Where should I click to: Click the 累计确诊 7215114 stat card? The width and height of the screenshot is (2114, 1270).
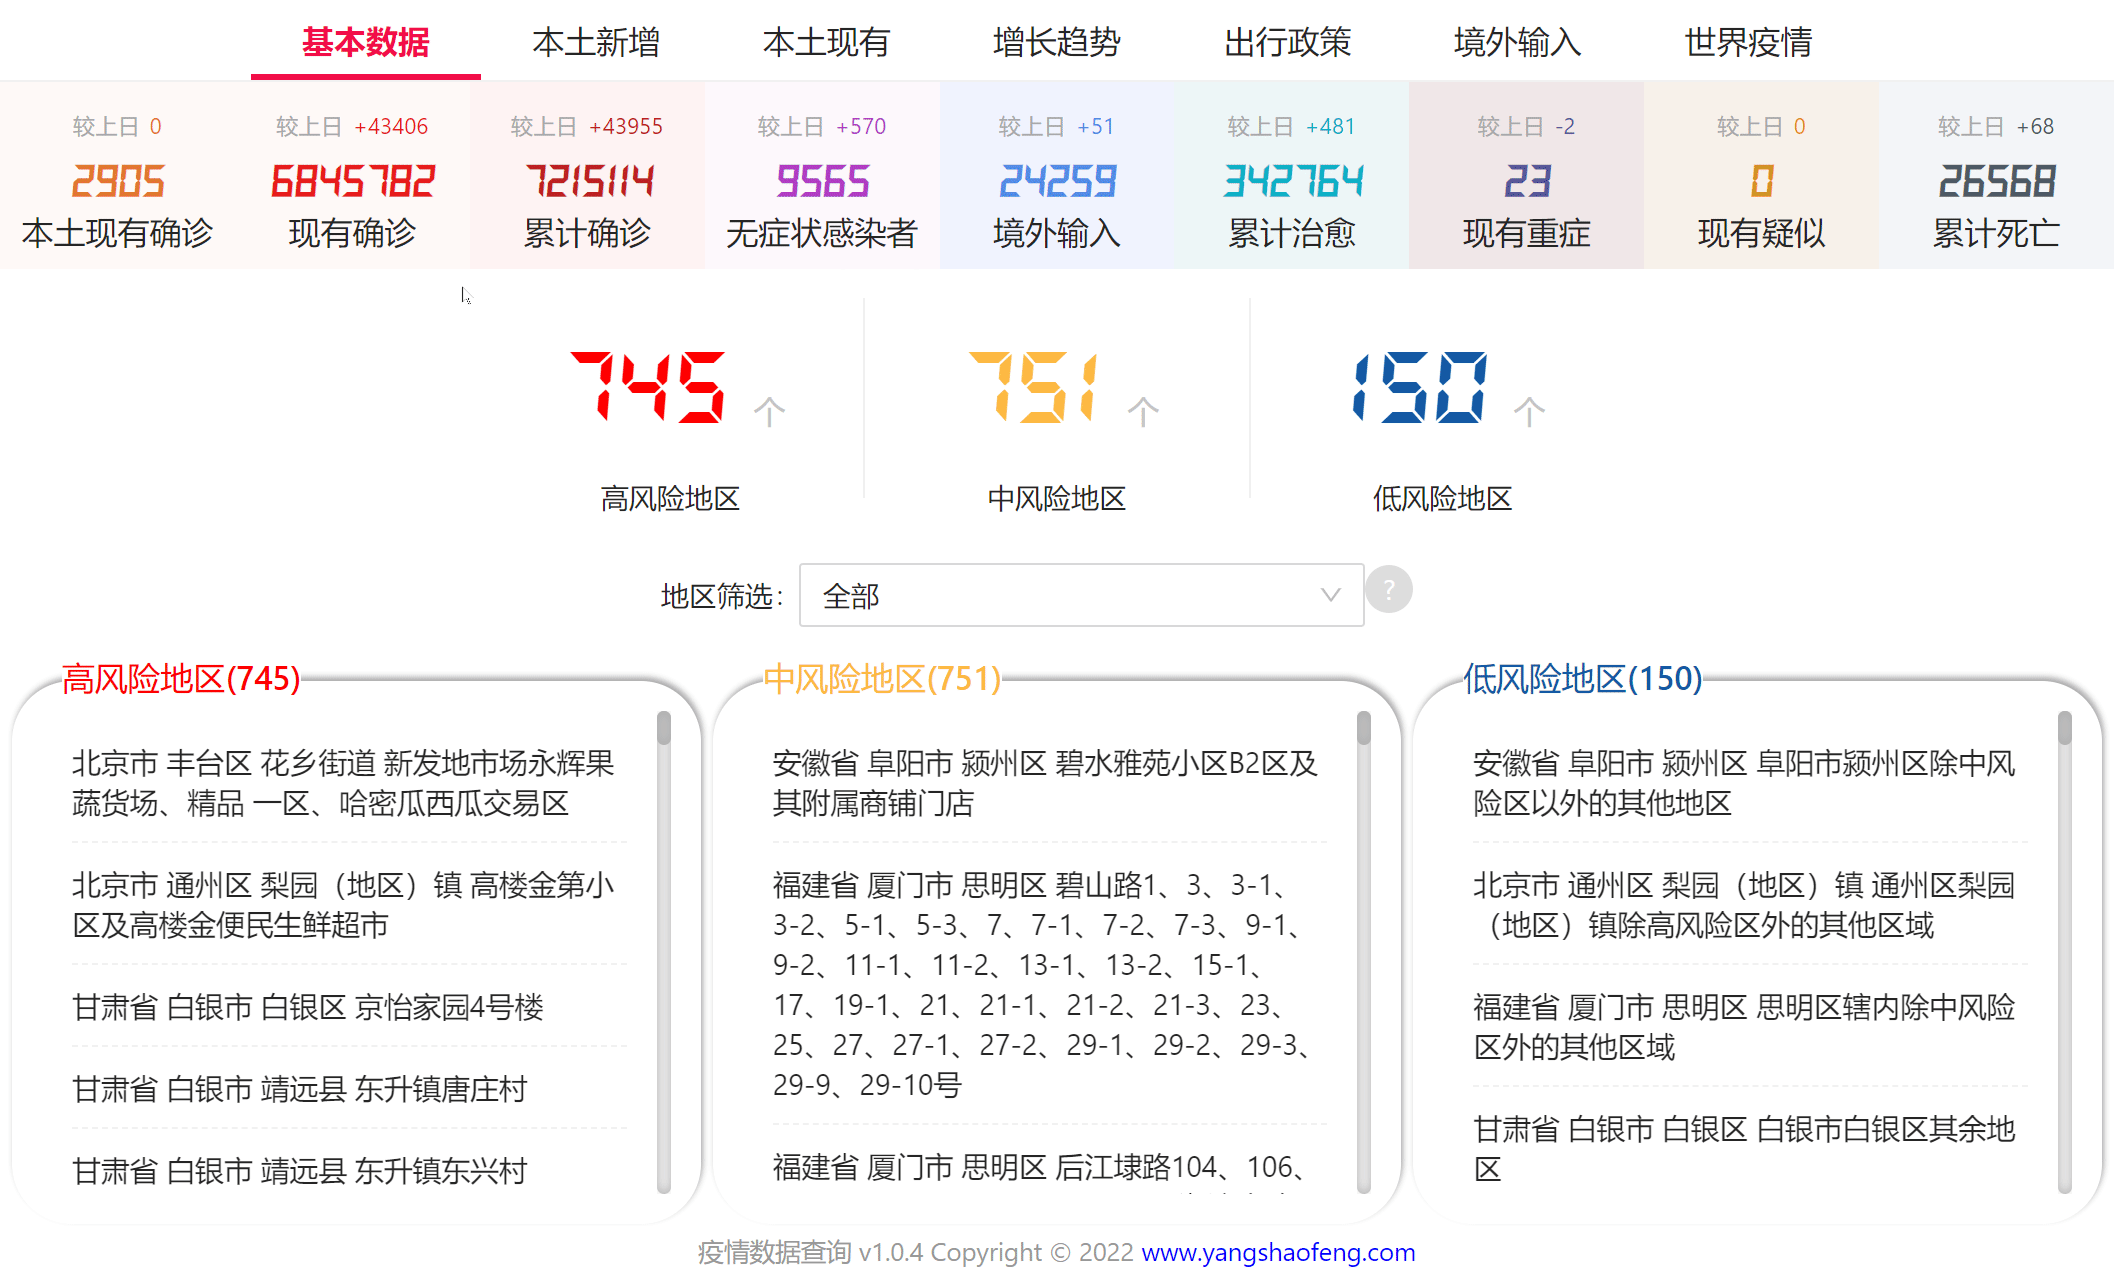pos(587,180)
